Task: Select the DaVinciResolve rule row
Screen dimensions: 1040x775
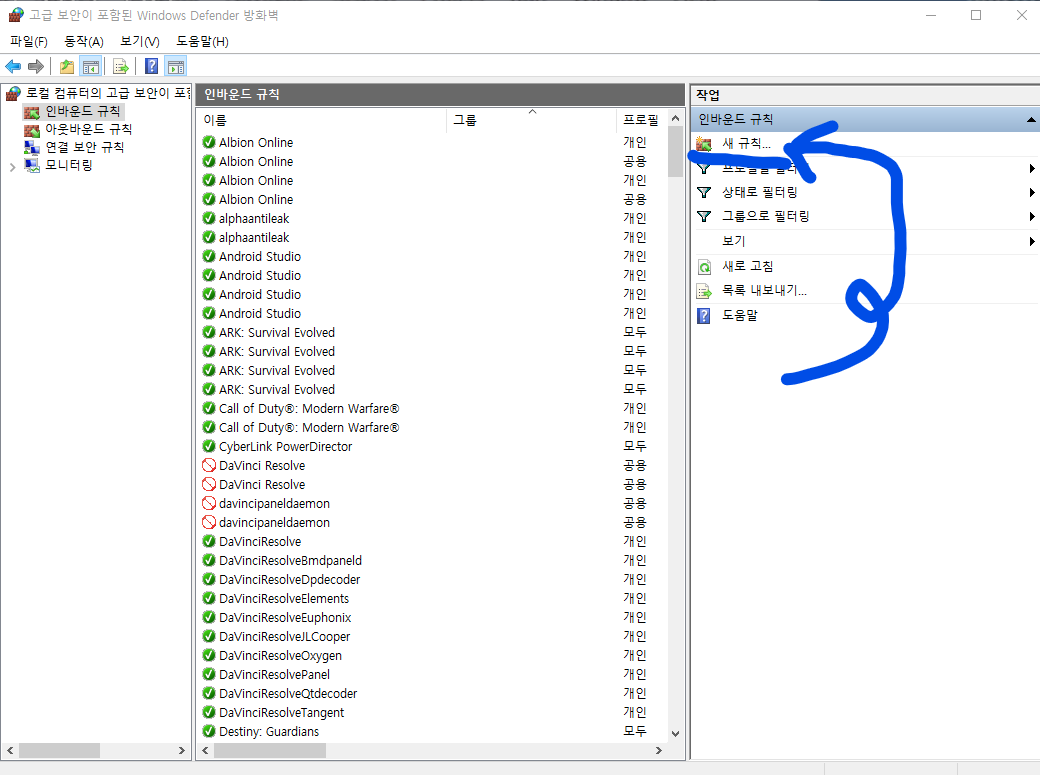Action: pyautogui.click(x=432, y=541)
